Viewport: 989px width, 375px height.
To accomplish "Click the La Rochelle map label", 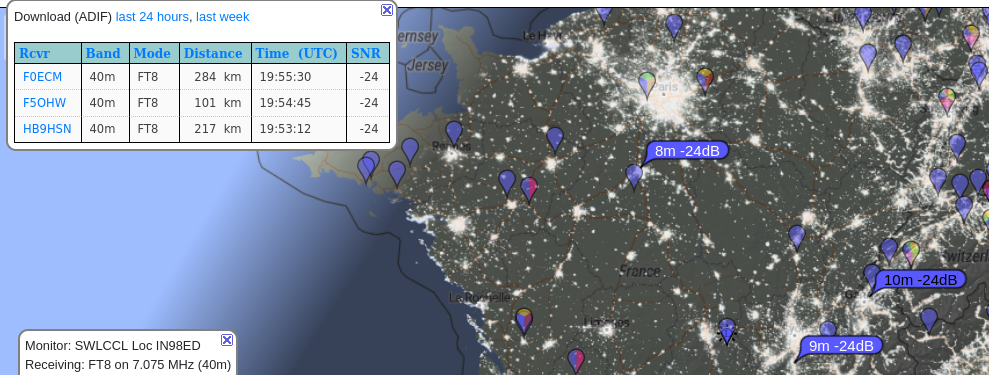I will [x=480, y=297].
